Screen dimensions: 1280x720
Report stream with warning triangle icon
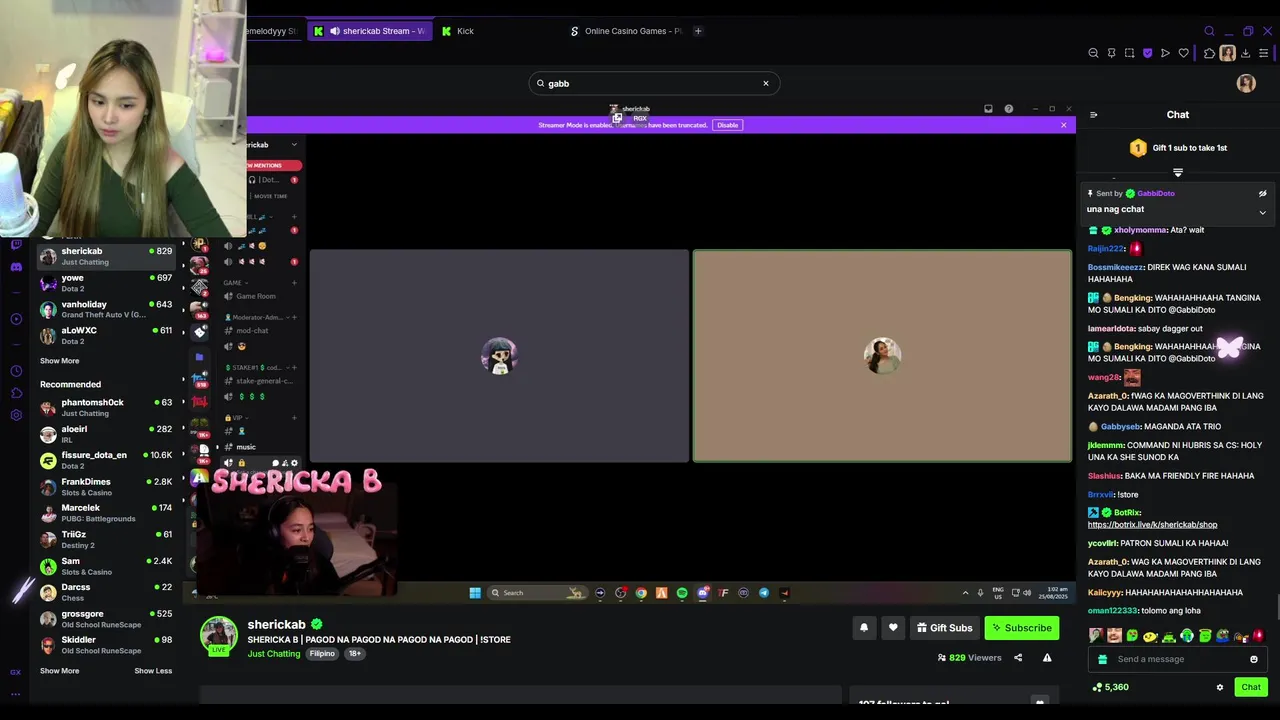coord(1047,657)
